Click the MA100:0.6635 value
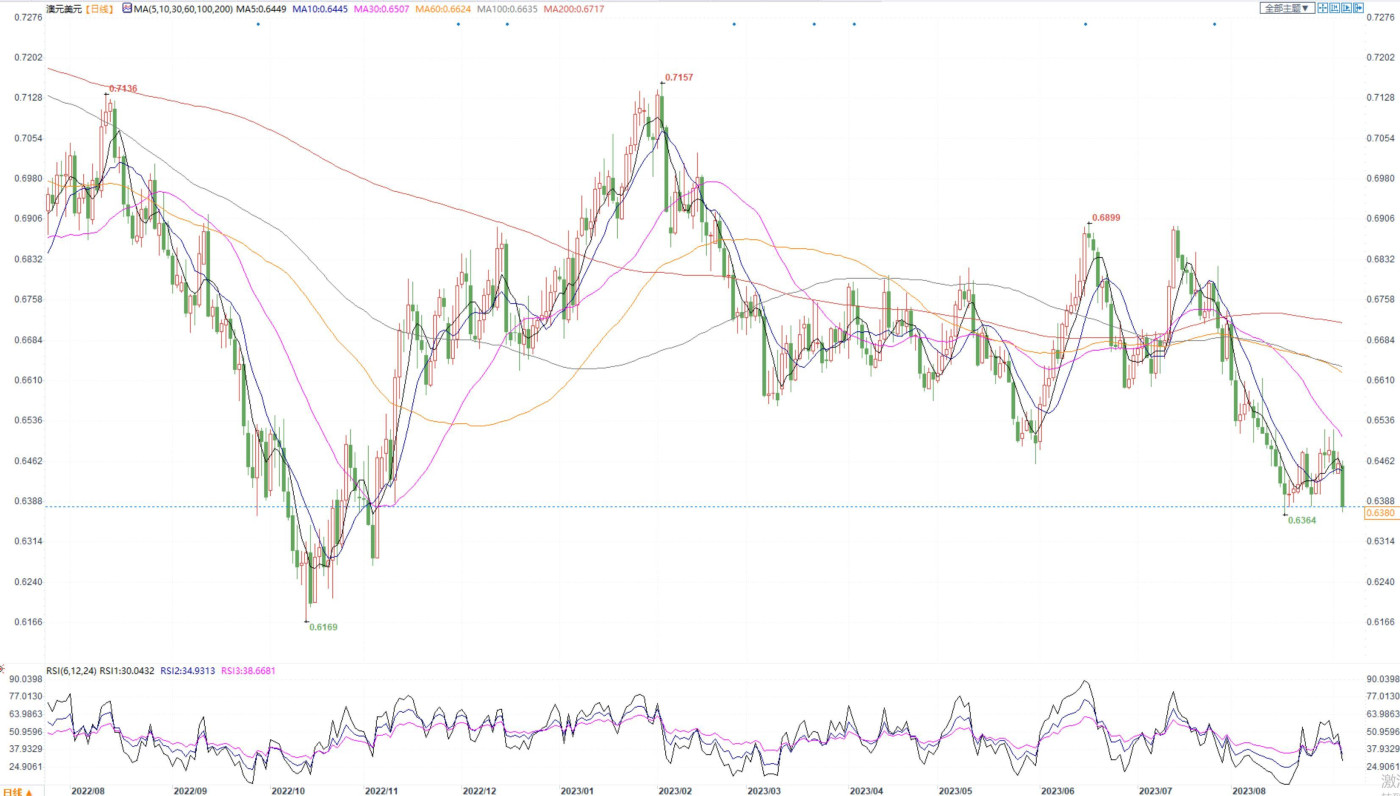1400x796 pixels. [x=509, y=9]
